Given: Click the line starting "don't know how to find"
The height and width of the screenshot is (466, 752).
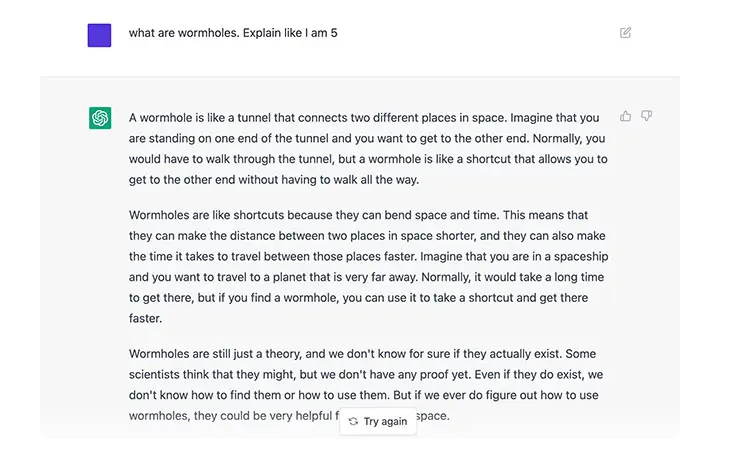Looking at the screenshot, I should coord(364,395).
